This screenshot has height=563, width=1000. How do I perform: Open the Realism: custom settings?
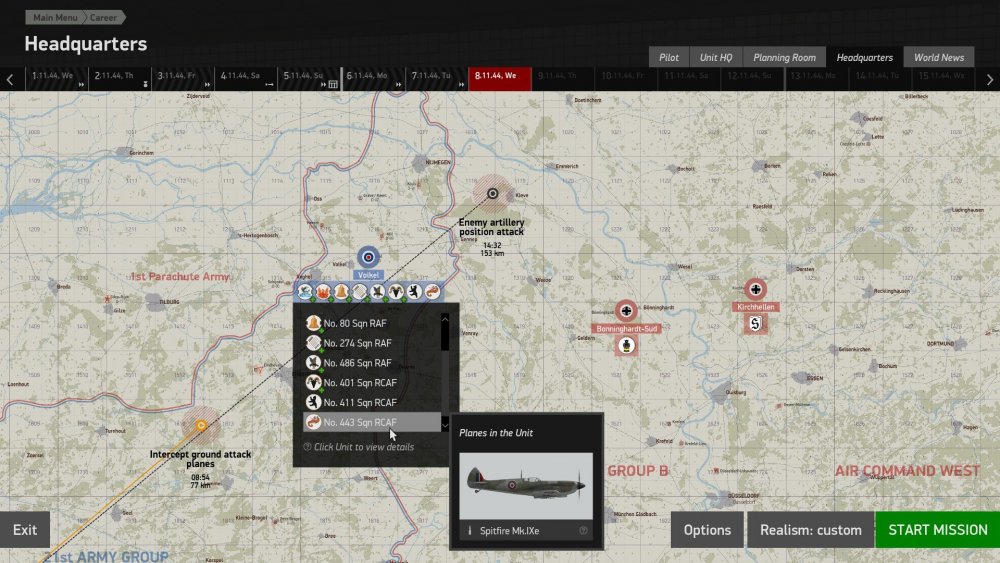(810, 530)
